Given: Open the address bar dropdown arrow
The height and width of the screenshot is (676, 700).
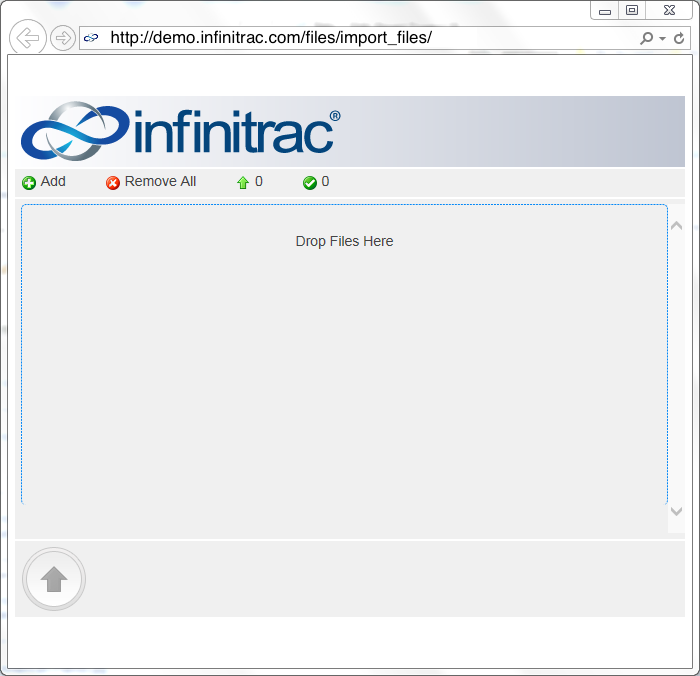Looking at the screenshot, I should 662,38.
